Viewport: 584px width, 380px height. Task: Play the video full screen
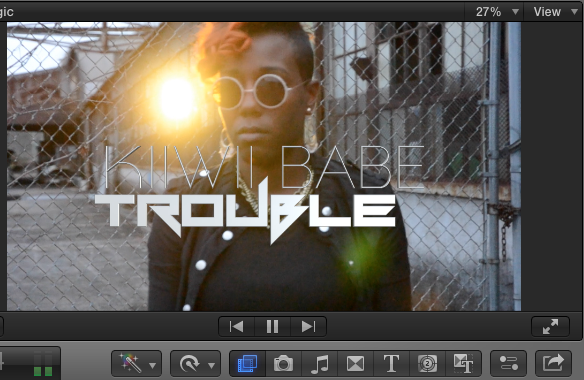pos(550,326)
